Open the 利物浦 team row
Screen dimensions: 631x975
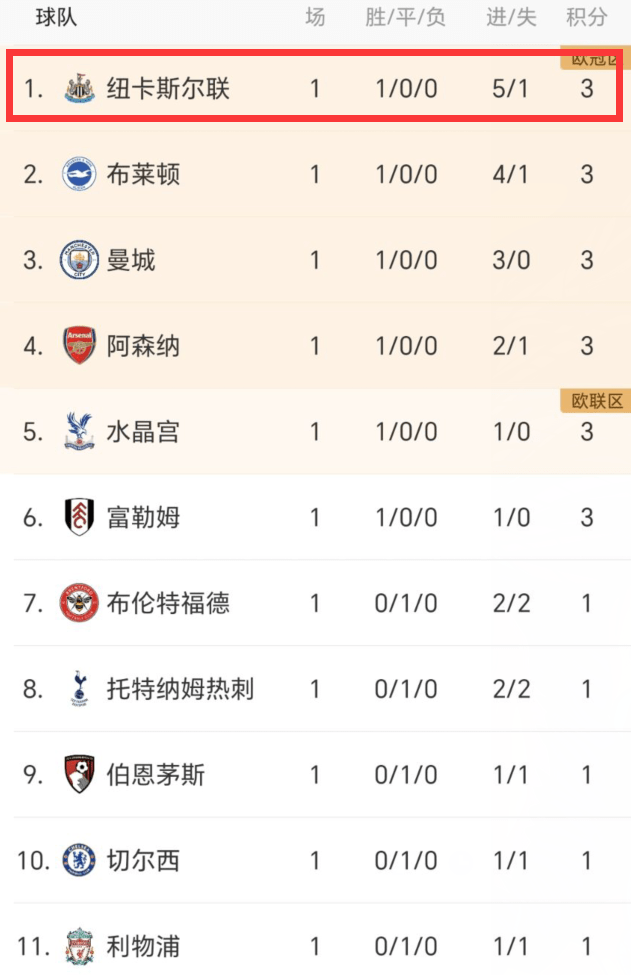click(x=315, y=946)
